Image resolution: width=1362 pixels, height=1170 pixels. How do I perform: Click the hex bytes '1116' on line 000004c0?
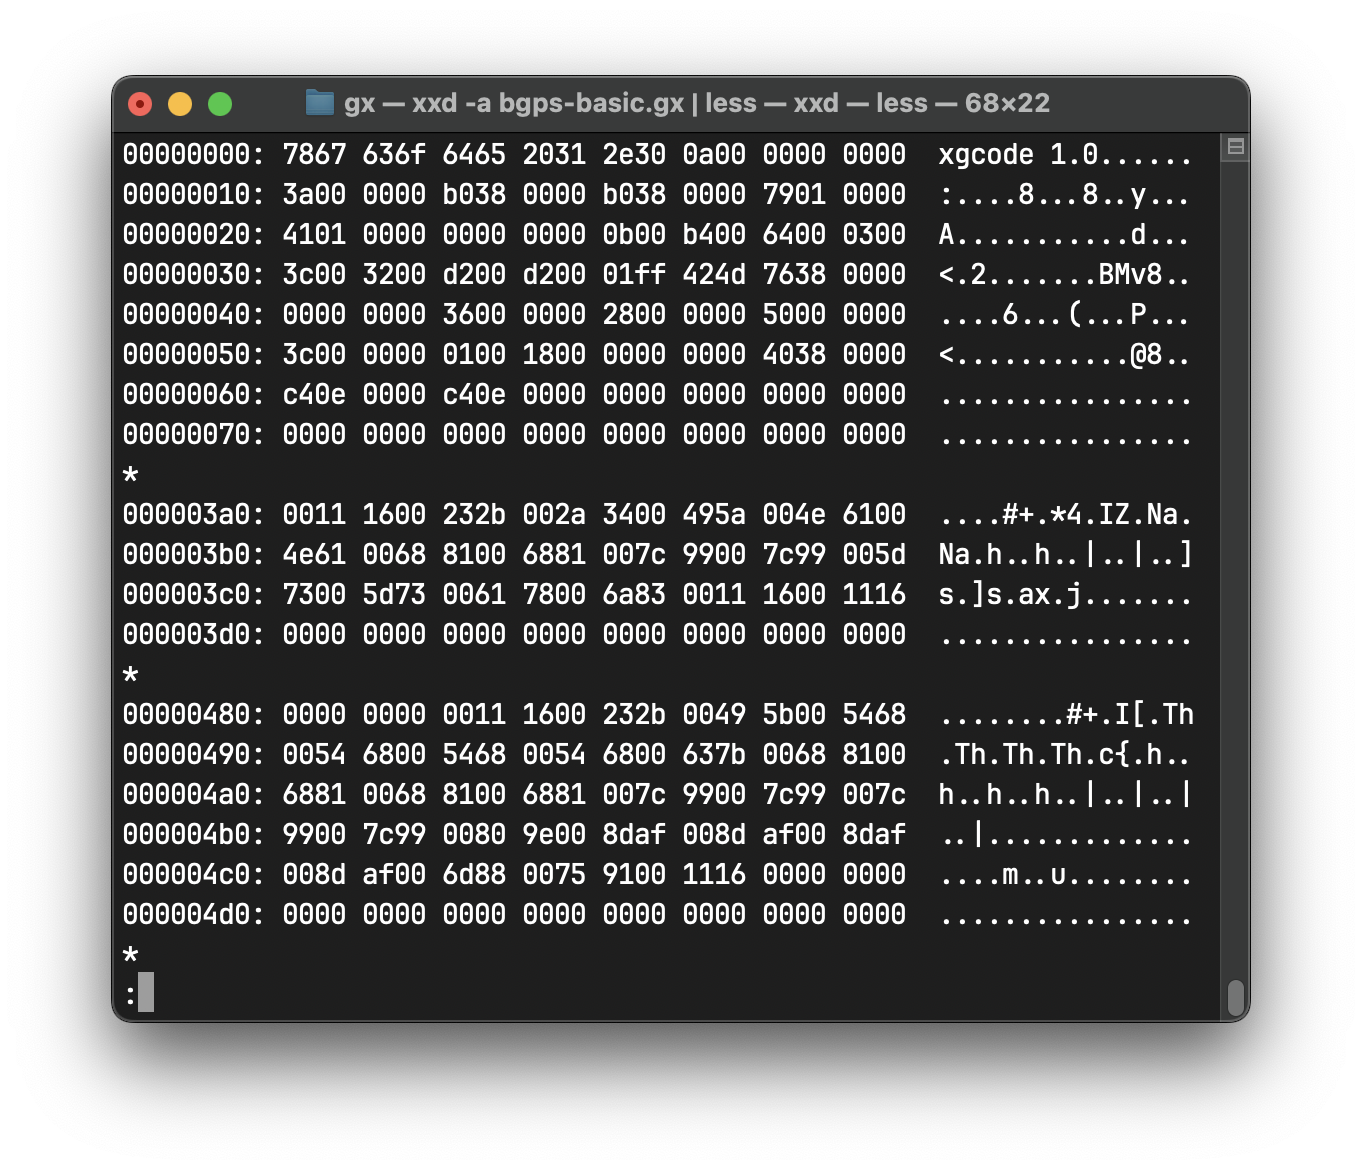tap(715, 874)
